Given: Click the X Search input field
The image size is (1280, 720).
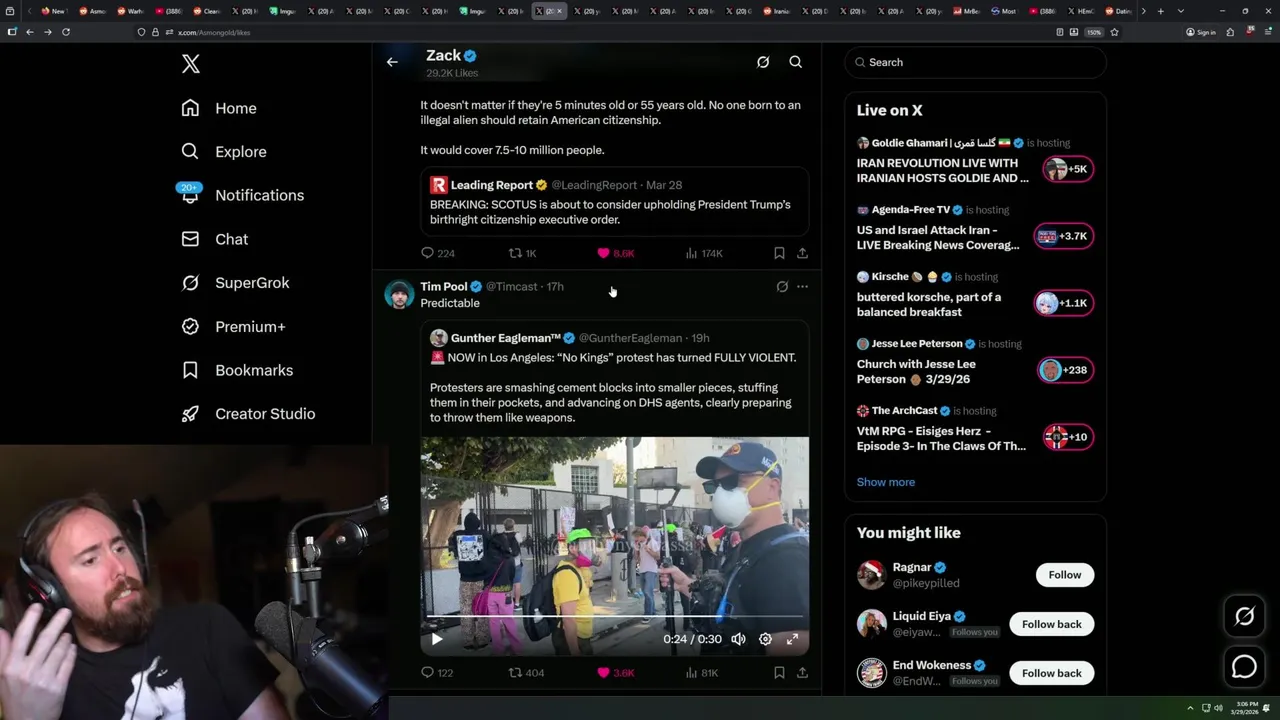Looking at the screenshot, I should click(975, 62).
